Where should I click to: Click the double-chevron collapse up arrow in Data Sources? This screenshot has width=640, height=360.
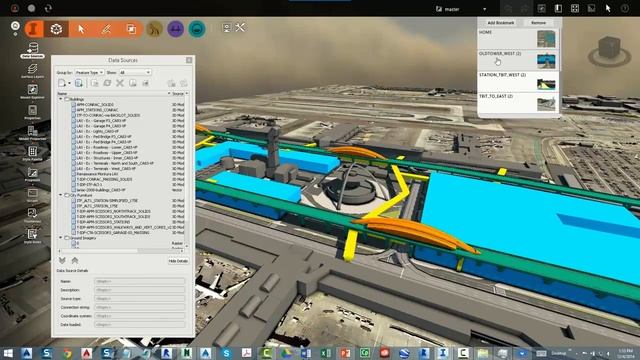tap(75, 260)
